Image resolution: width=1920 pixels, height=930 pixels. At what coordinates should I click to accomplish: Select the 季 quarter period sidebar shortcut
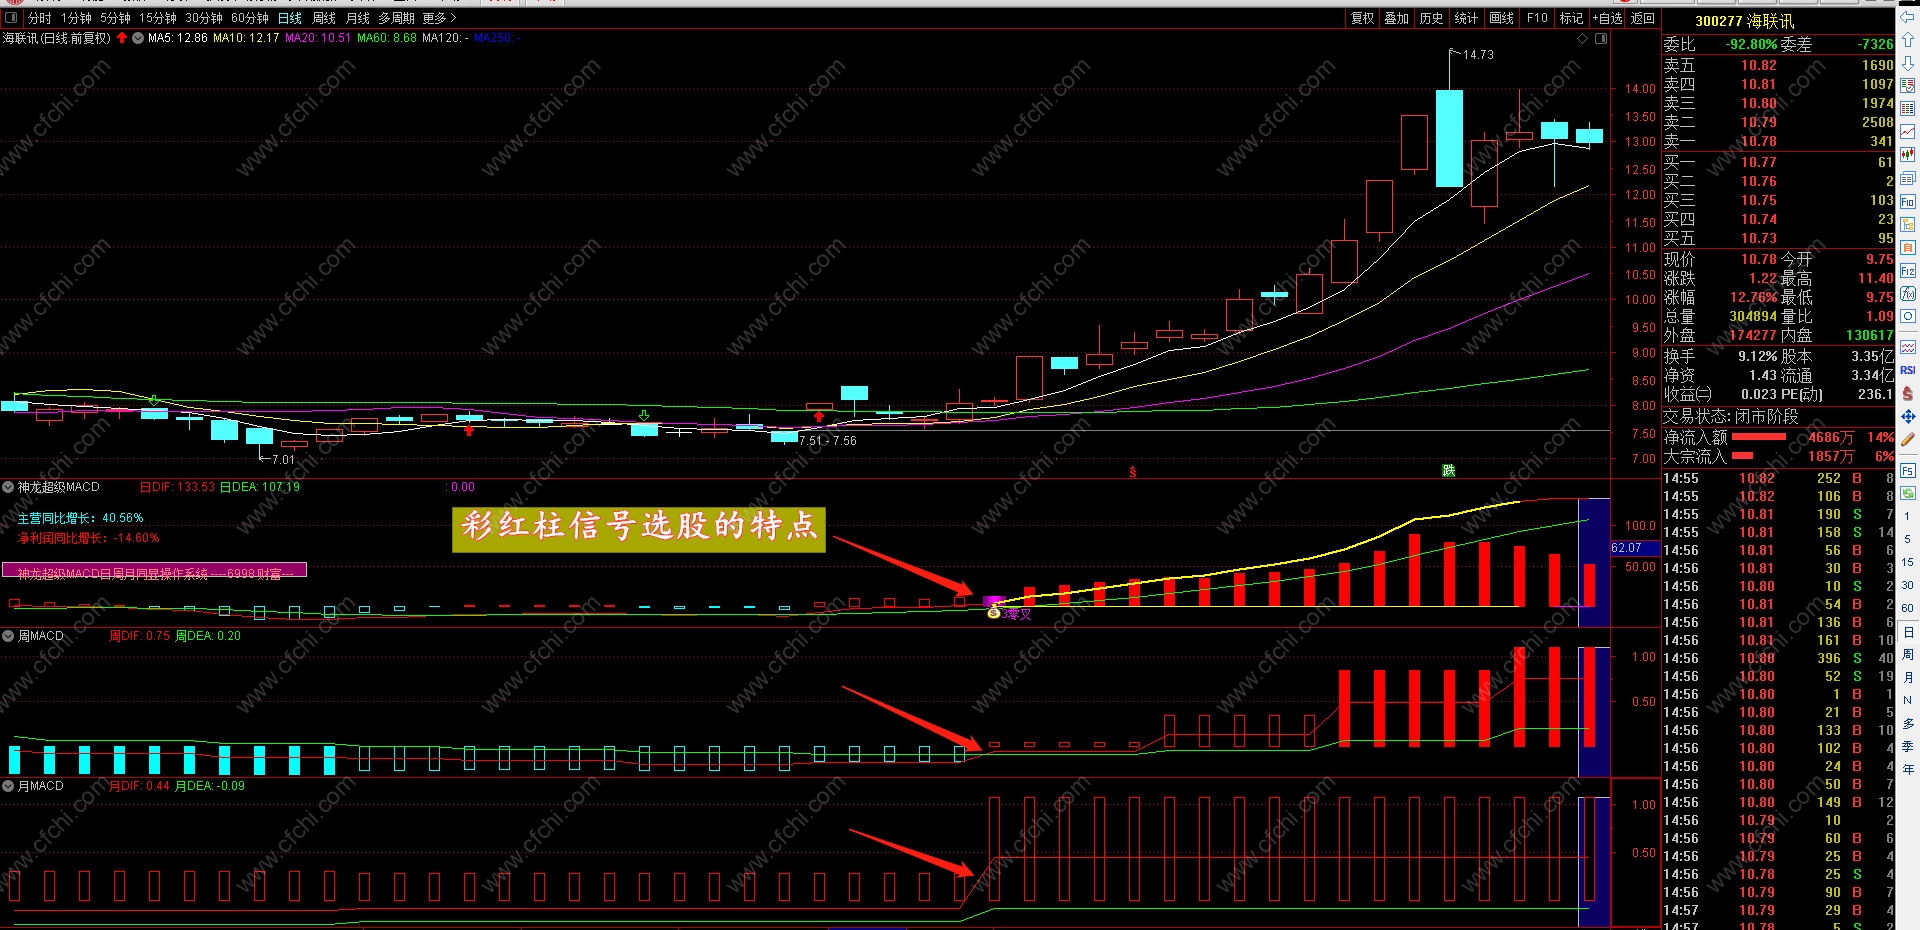click(1908, 746)
